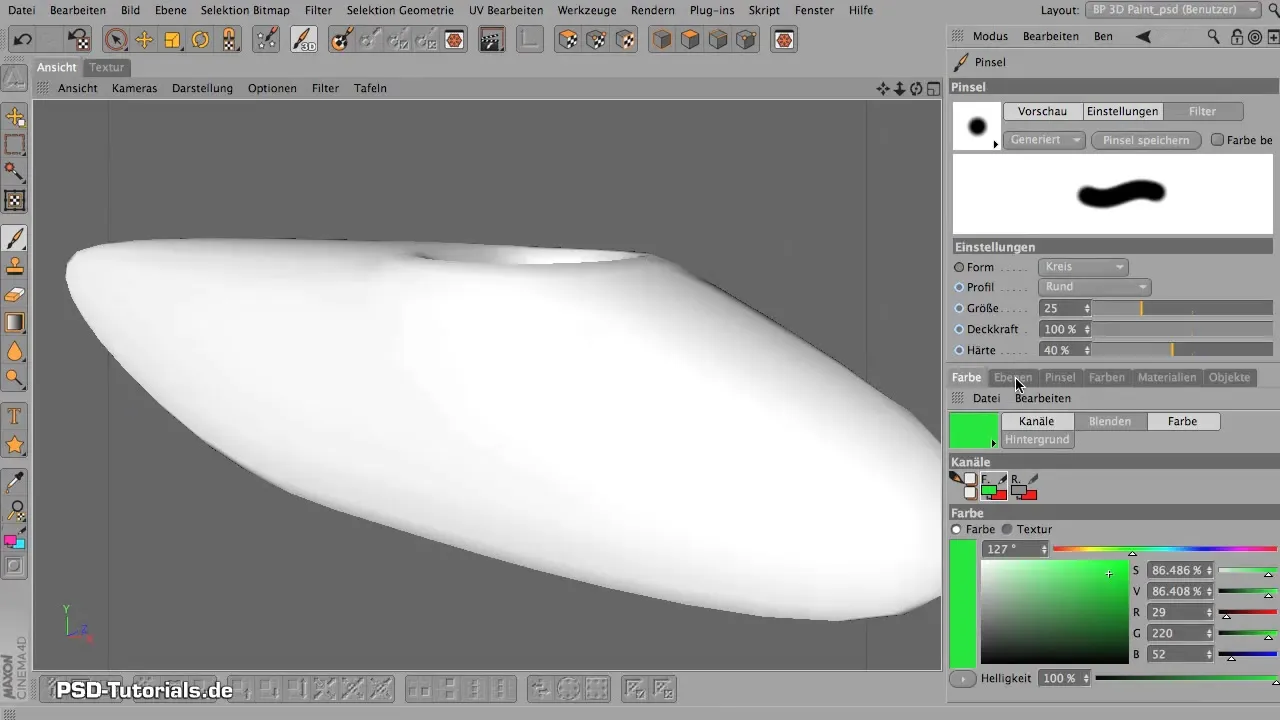Click the rainbow hue slider
The image size is (1280, 720).
[1165, 549]
